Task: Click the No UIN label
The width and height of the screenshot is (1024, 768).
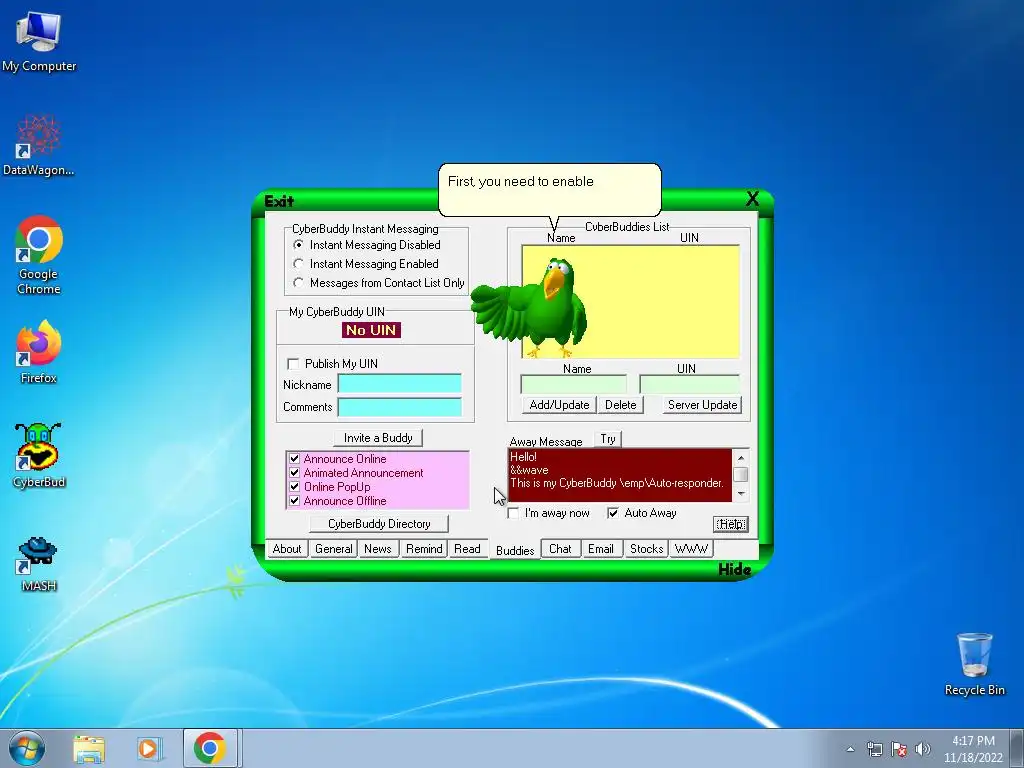Action: tap(371, 330)
